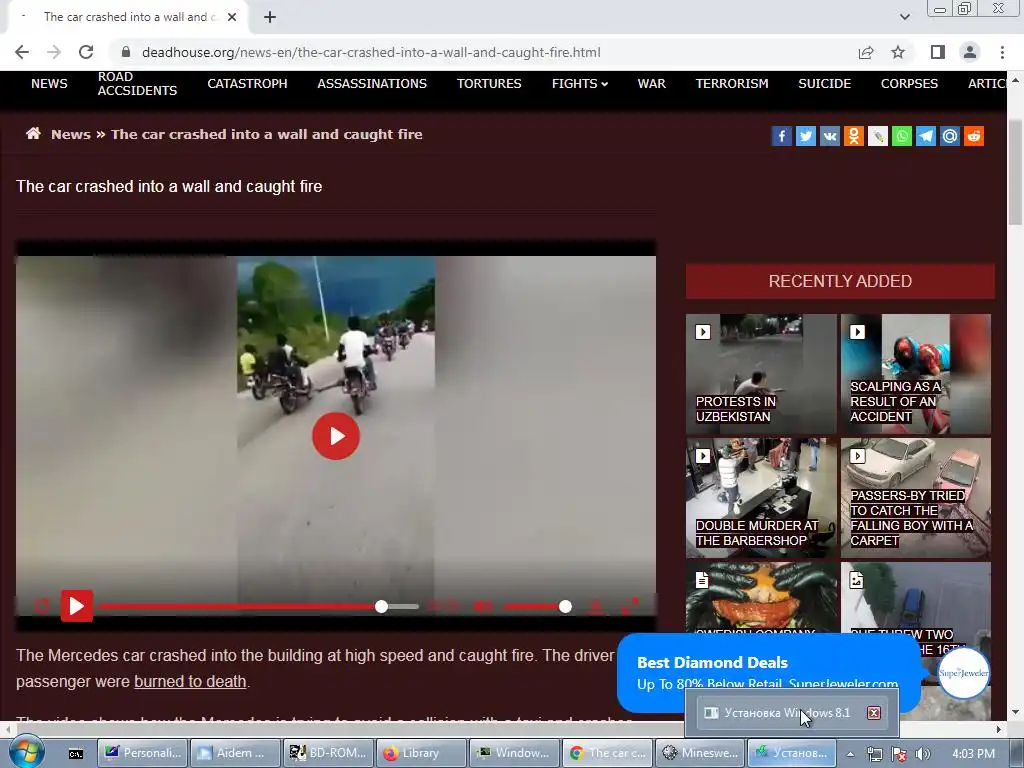The width and height of the screenshot is (1024, 768).
Task: Click the home icon in breadcrumb
Action: 33,134
